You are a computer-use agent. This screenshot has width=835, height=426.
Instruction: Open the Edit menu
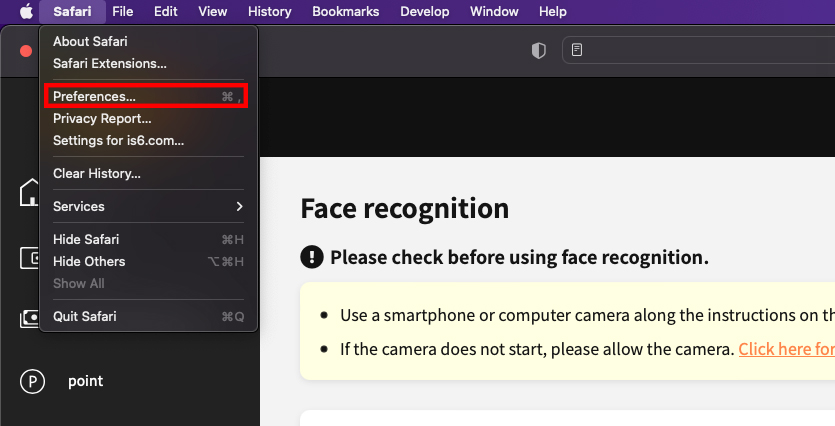click(166, 11)
